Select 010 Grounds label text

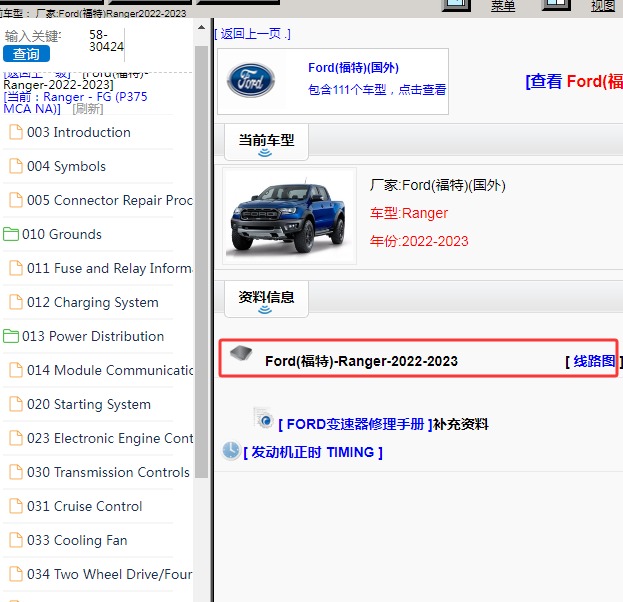coord(62,234)
